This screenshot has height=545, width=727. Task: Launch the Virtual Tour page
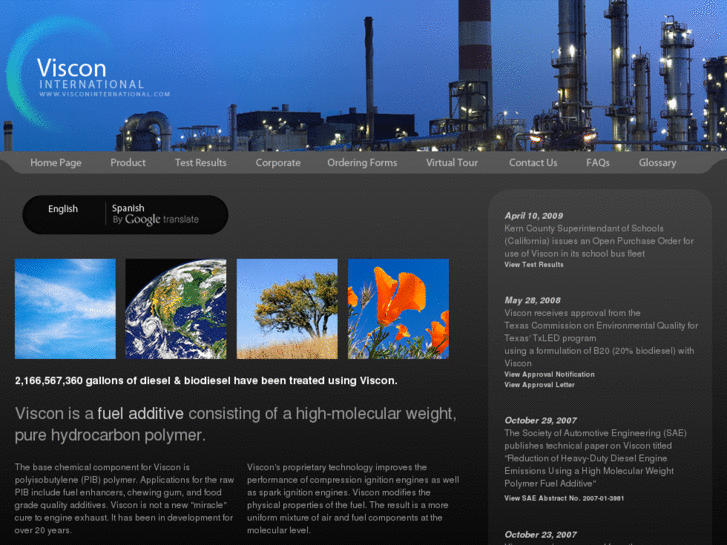pyautogui.click(x=452, y=163)
